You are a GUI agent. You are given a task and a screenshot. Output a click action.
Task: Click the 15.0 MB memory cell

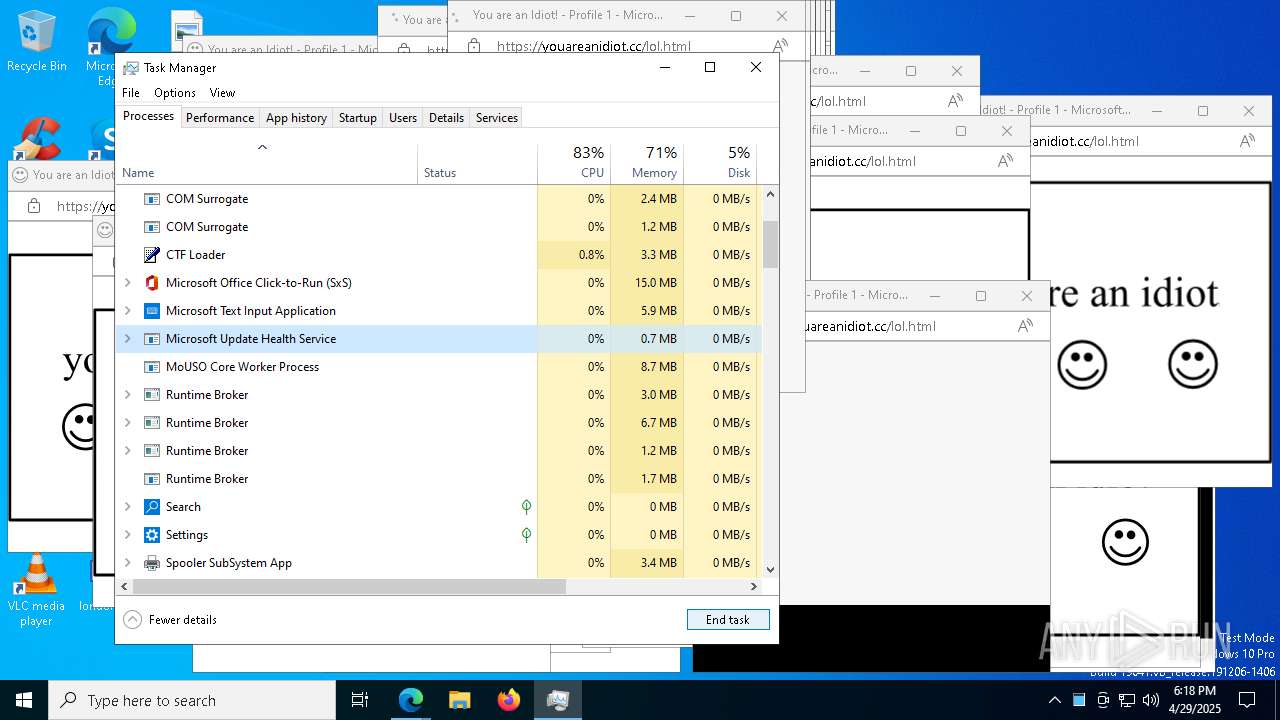[x=647, y=283]
